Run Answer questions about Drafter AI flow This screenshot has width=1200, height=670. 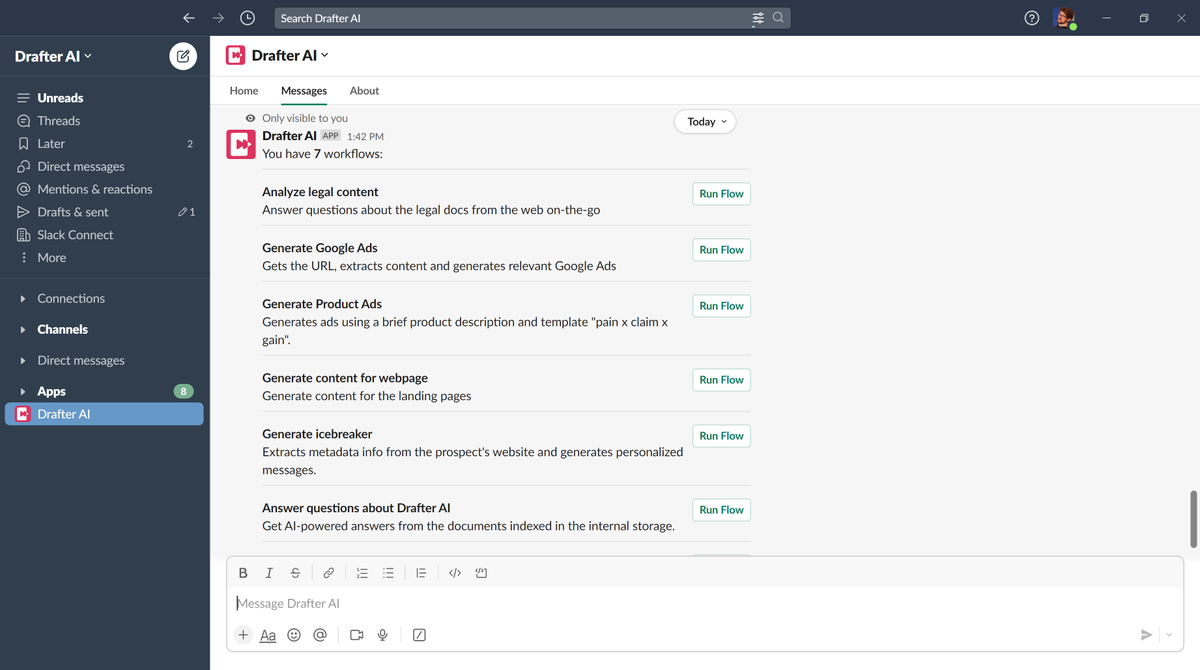(x=721, y=510)
